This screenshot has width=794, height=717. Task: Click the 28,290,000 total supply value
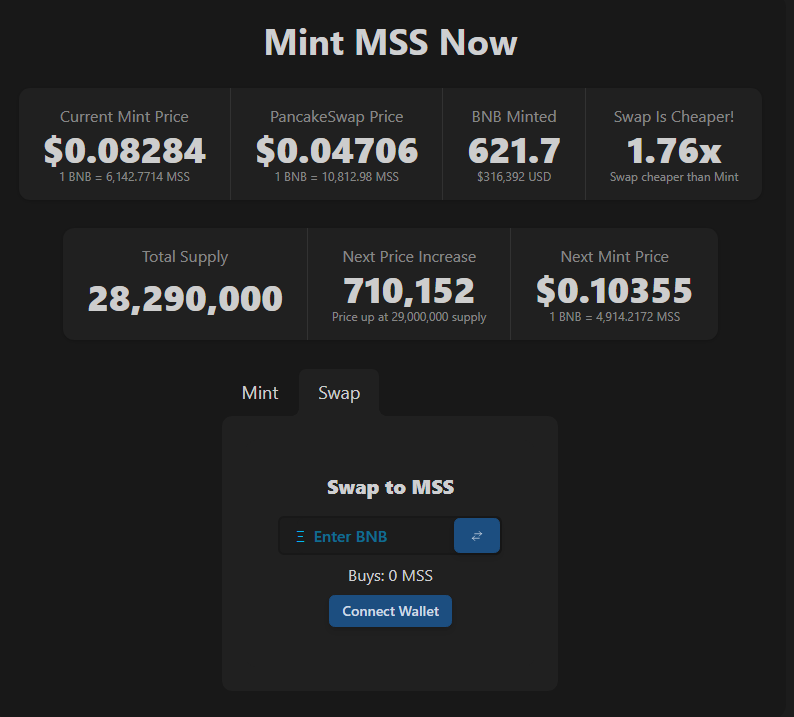pyautogui.click(x=185, y=298)
